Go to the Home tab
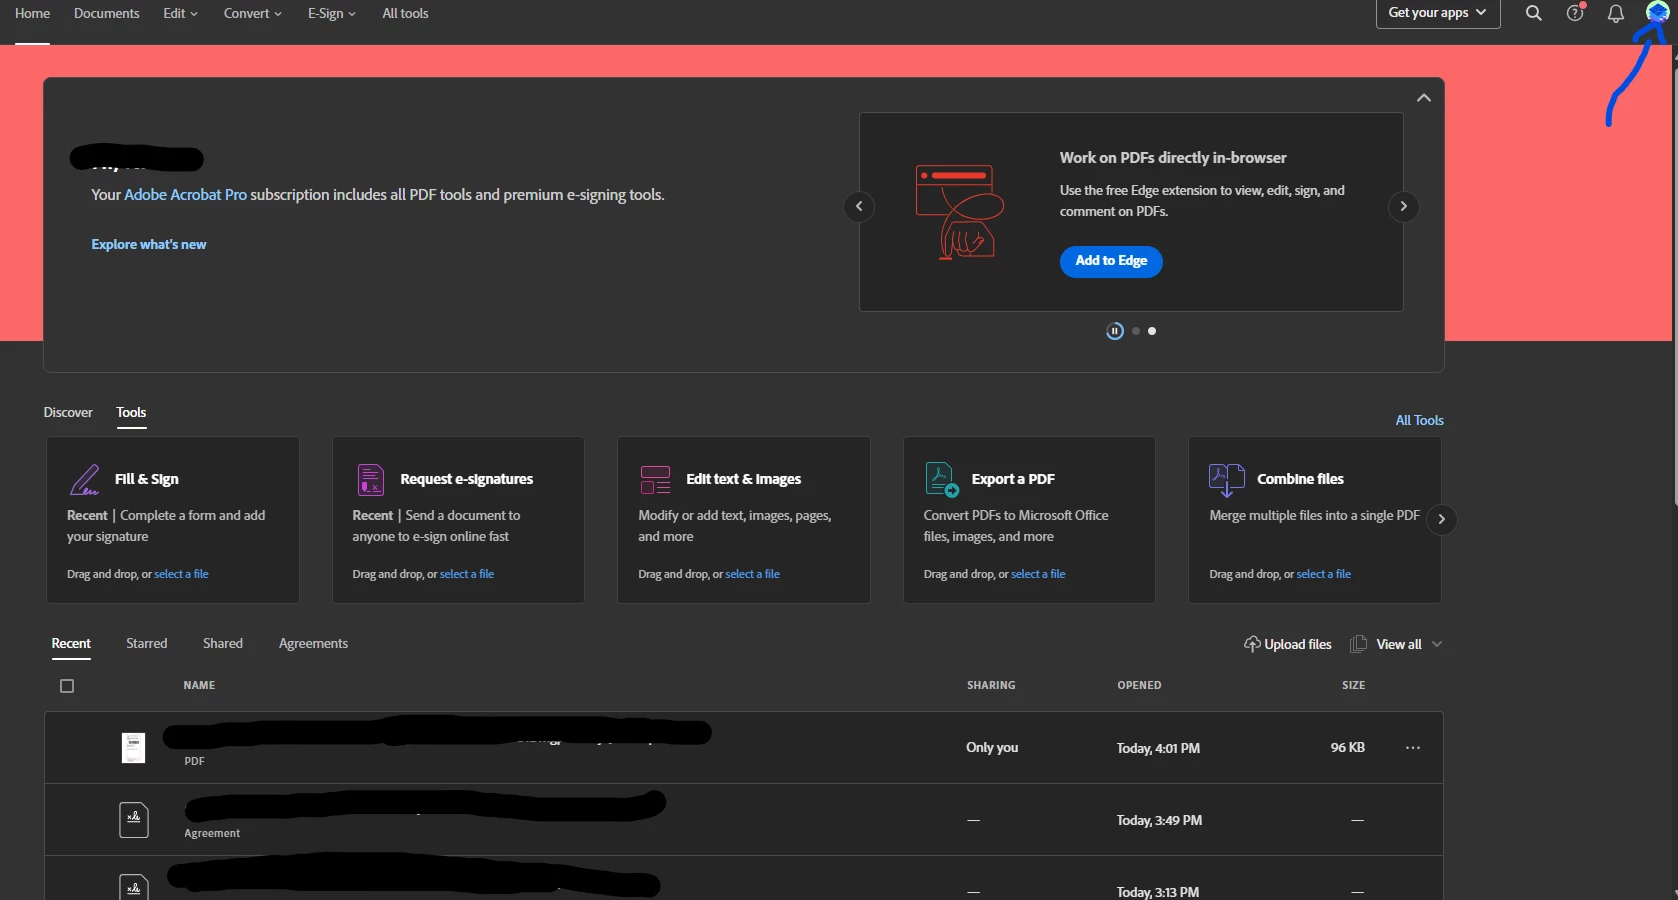Viewport: 1678px width, 900px height. pos(32,14)
